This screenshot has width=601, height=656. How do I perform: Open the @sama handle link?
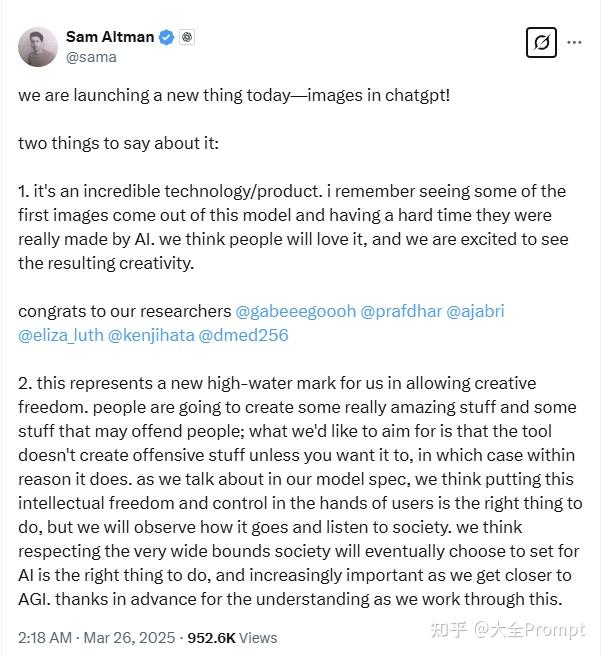(x=91, y=57)
